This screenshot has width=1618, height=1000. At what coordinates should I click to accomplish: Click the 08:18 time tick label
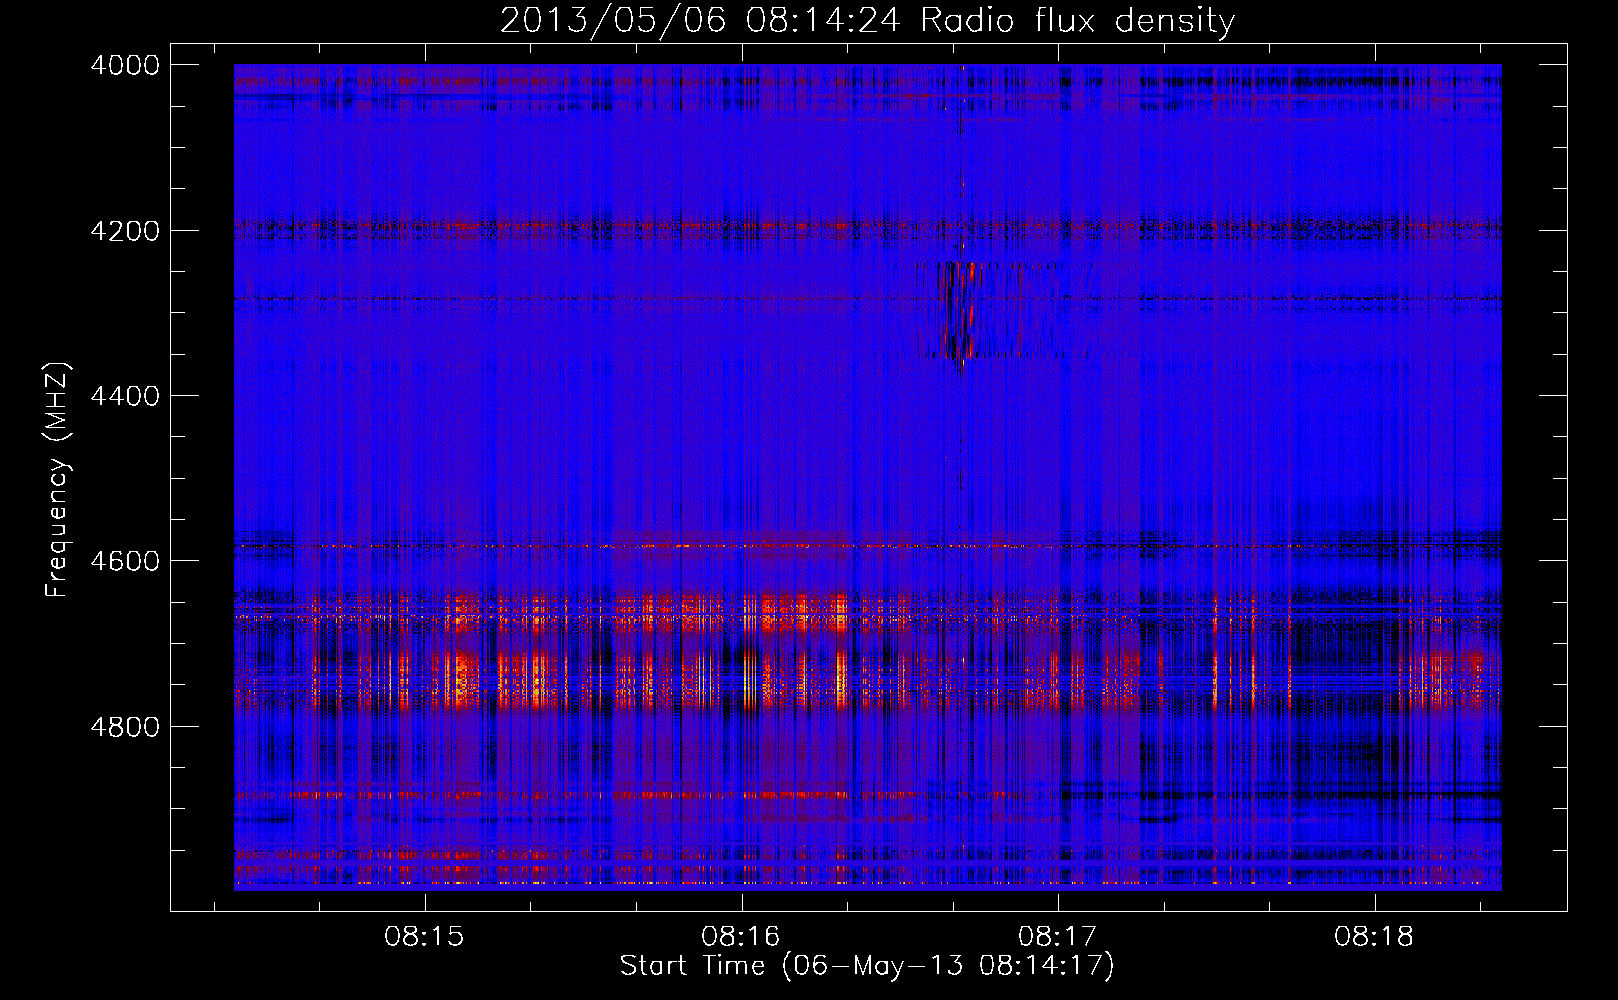(x=1374, y=936)
